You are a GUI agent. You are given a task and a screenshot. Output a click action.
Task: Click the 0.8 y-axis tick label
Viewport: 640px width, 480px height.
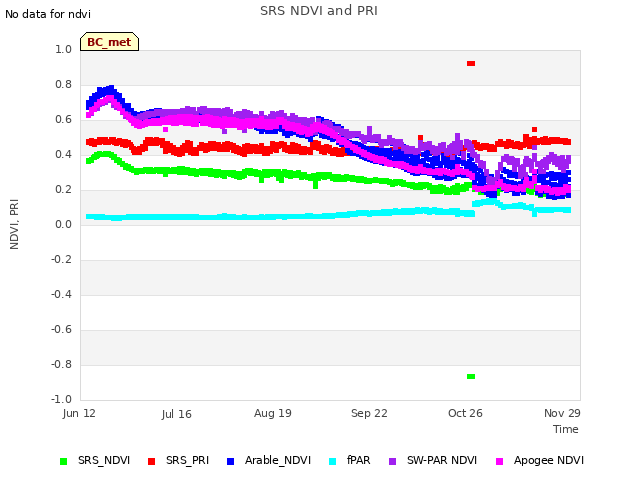coord(63,84)
